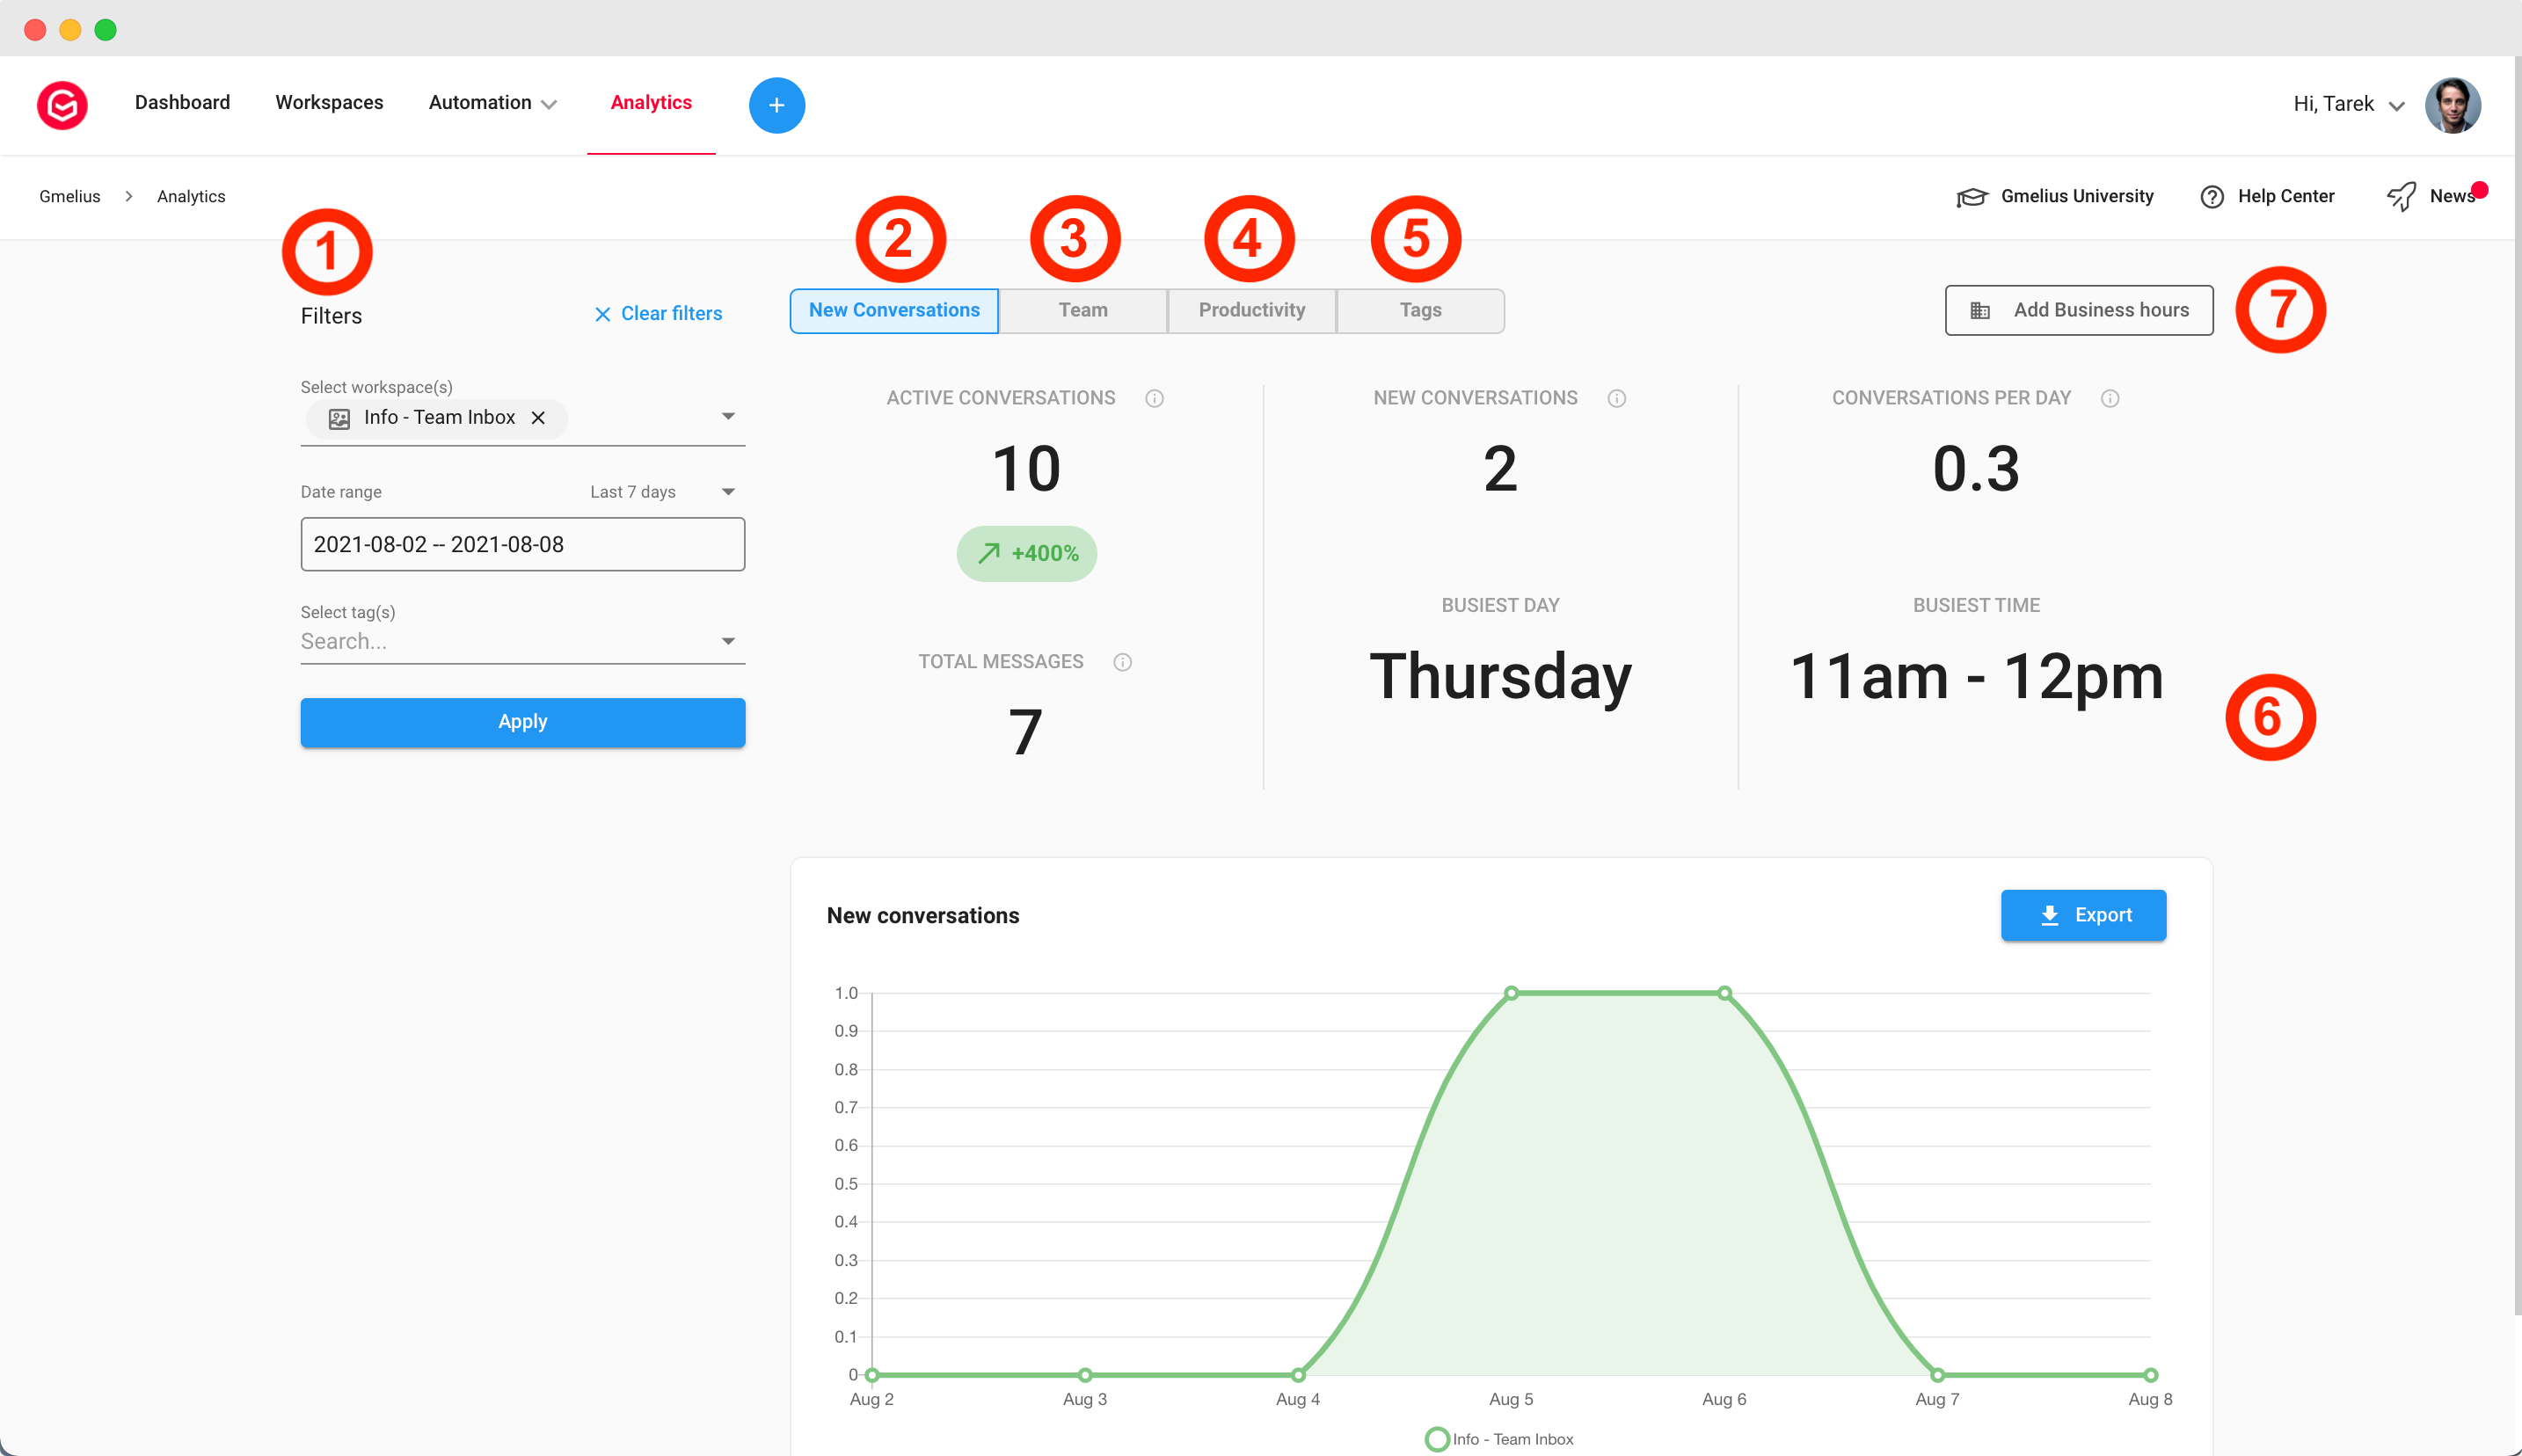Screen dimensions: 2522x1456
Task: Open Tarek's profile avatar
Action: [2452, 104]
